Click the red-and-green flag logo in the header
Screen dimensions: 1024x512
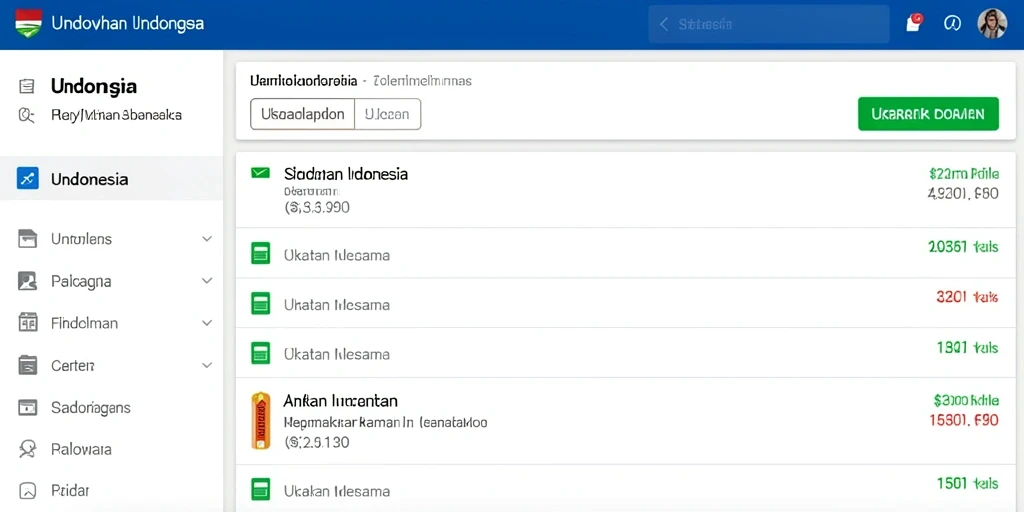point(28,24)
